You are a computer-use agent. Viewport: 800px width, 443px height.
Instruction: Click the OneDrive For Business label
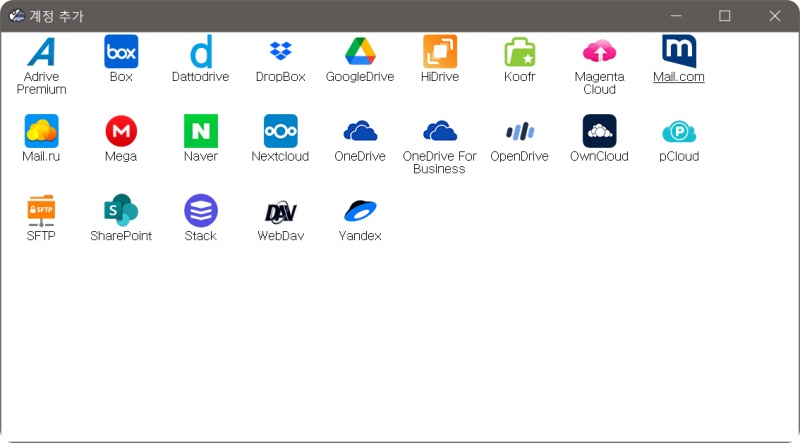tap(440, 163)
